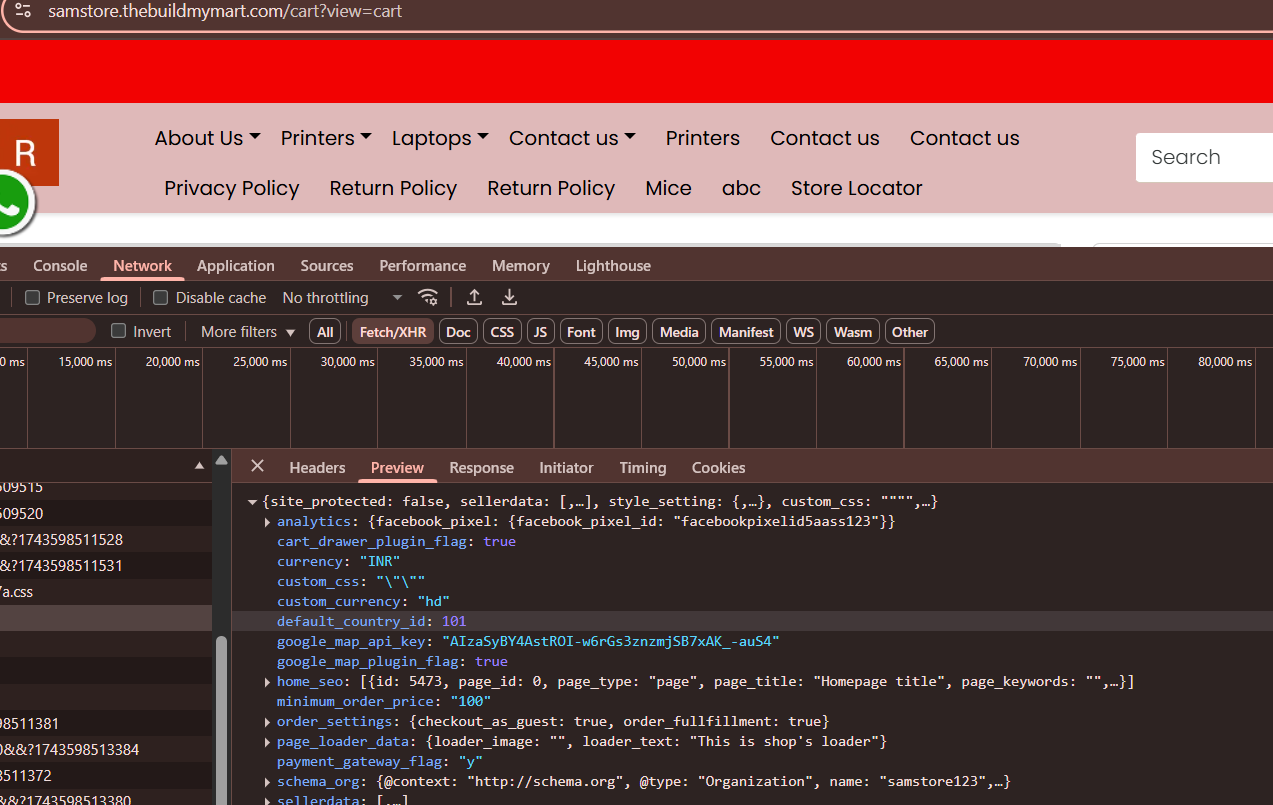The height and width of the screenshot is (805, 1273).
Task: Filter requests by Media
Action: click(679, 332)
